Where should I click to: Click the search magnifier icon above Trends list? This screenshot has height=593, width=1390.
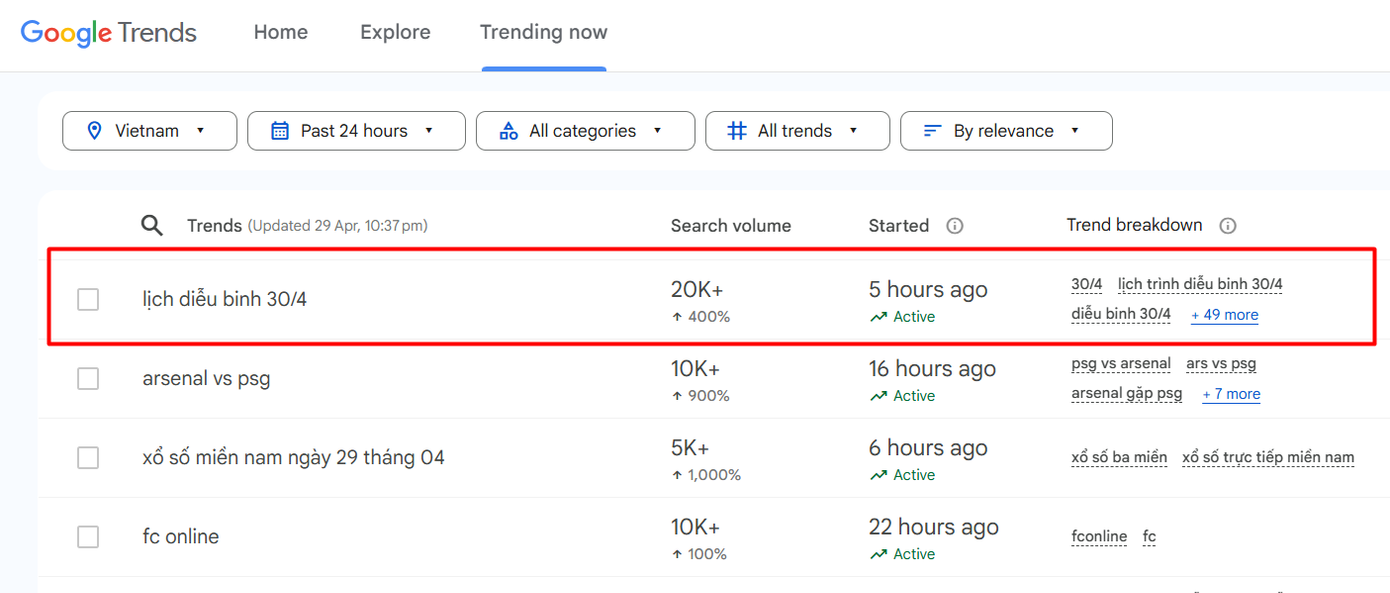152,225
